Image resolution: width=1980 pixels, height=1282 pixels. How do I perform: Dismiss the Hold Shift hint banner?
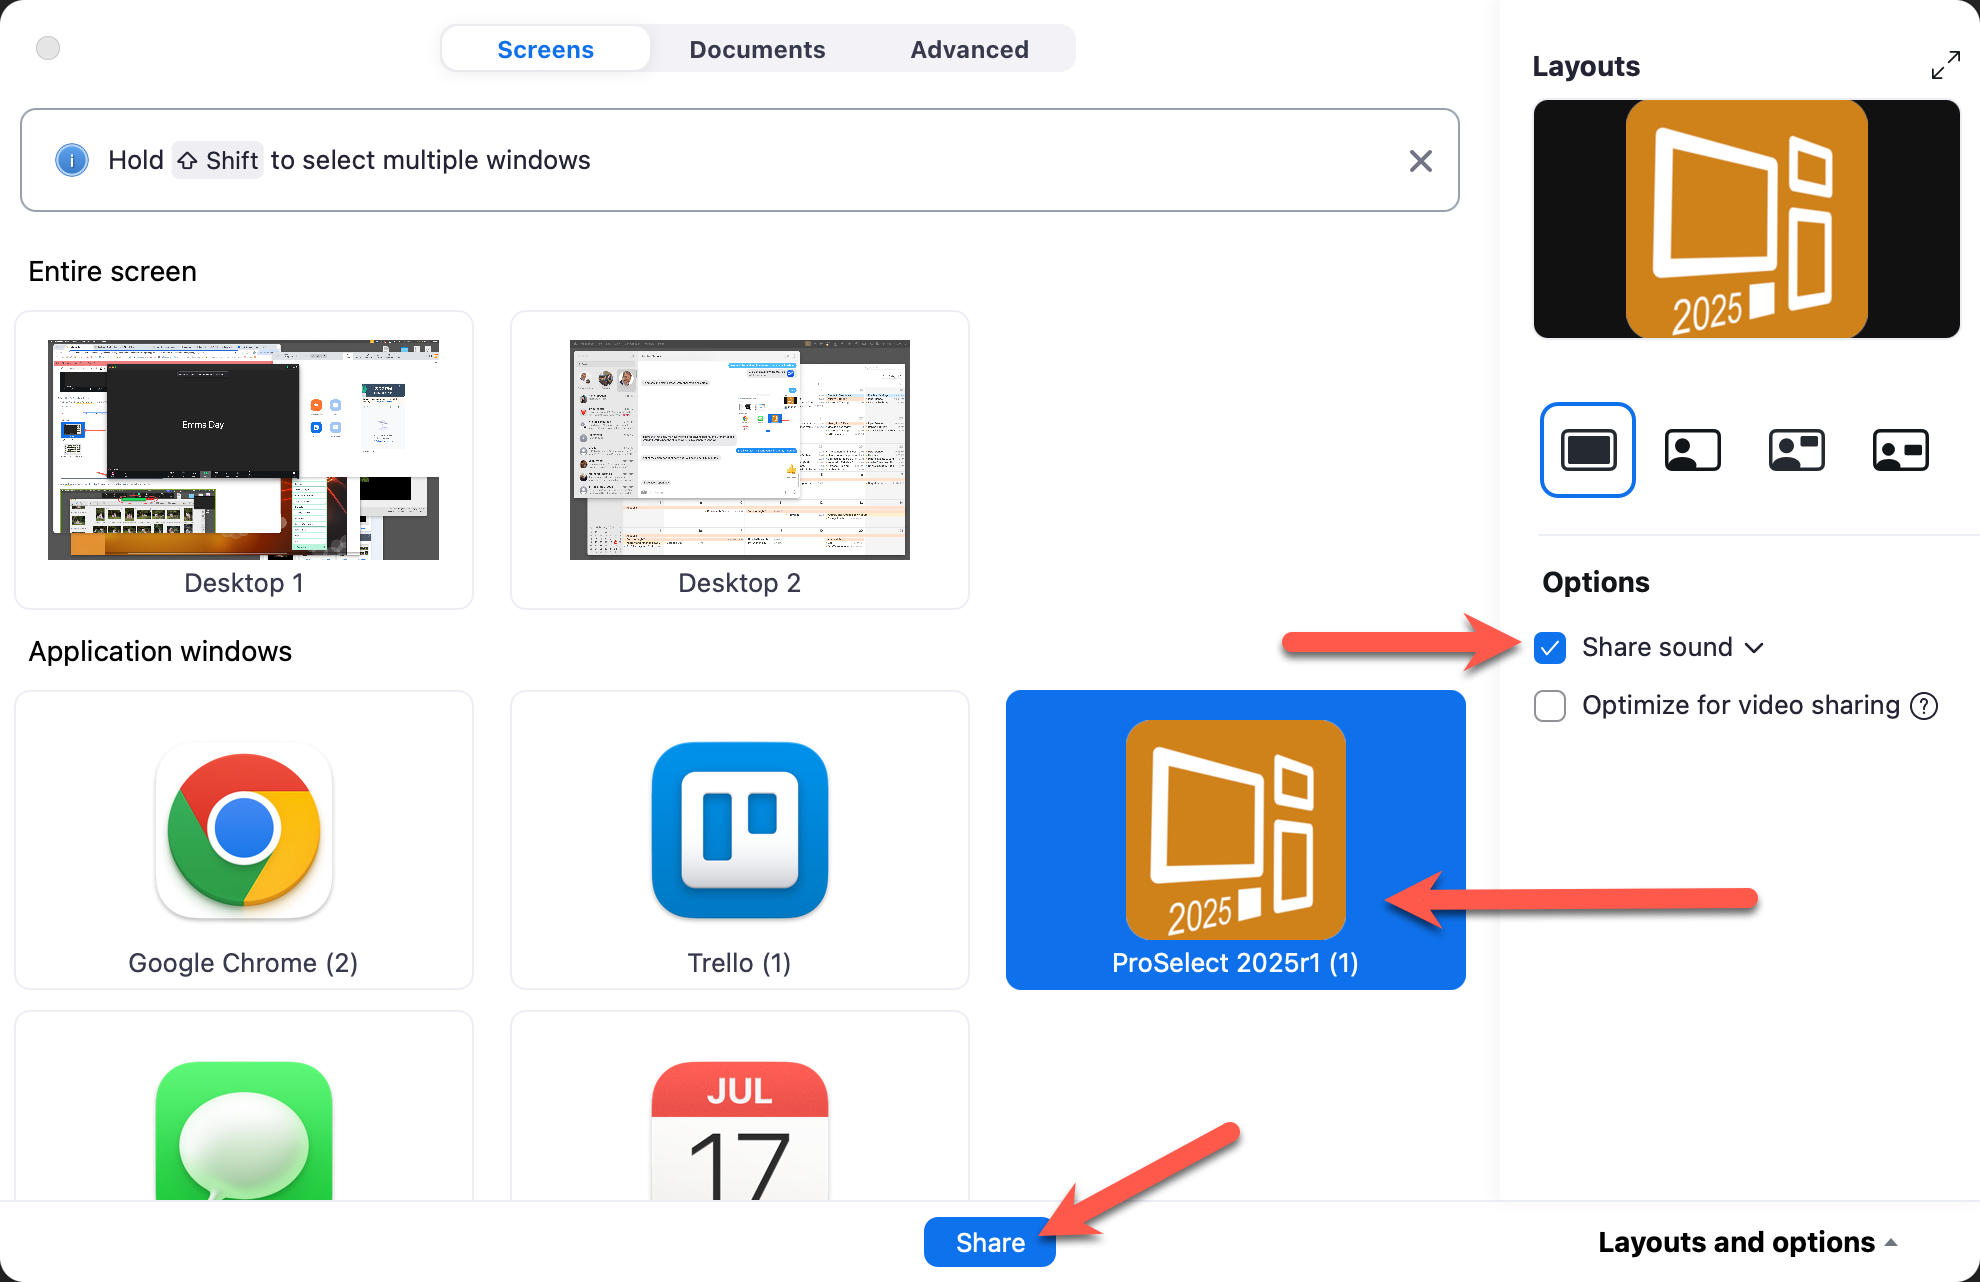click(1420, 161)
